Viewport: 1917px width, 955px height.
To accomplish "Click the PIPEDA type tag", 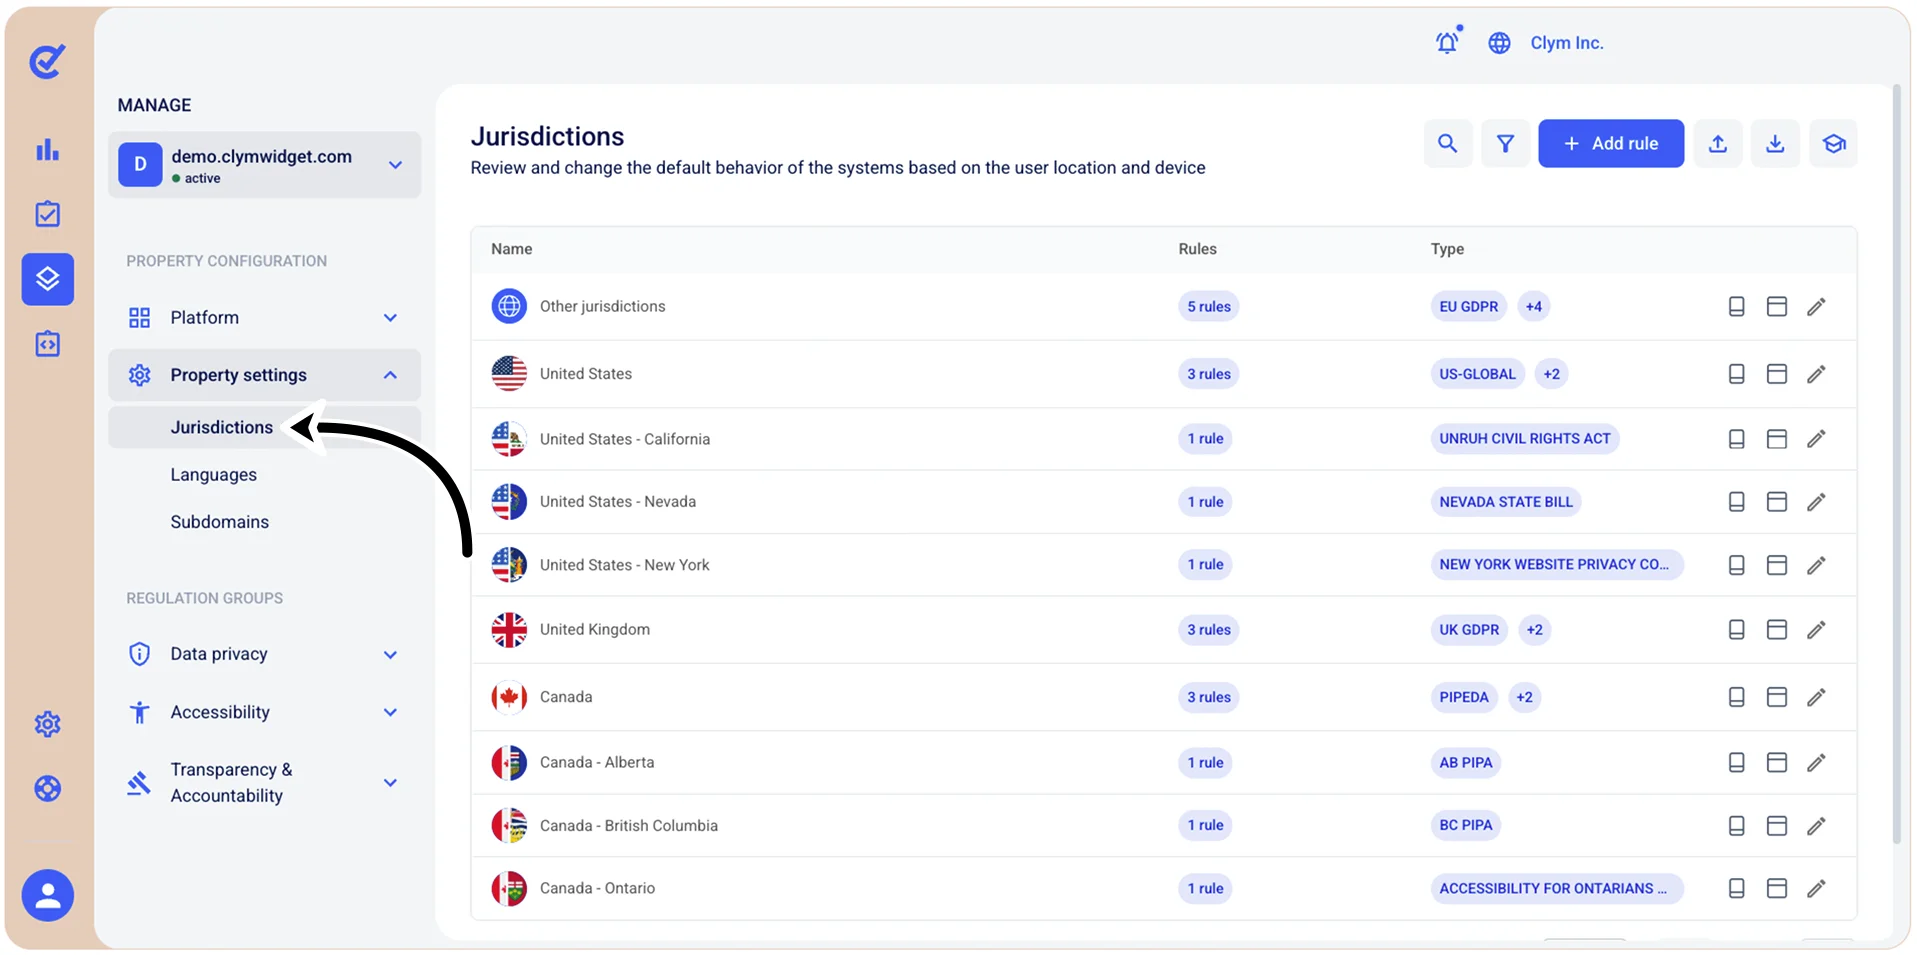I will coord(1463,697).
